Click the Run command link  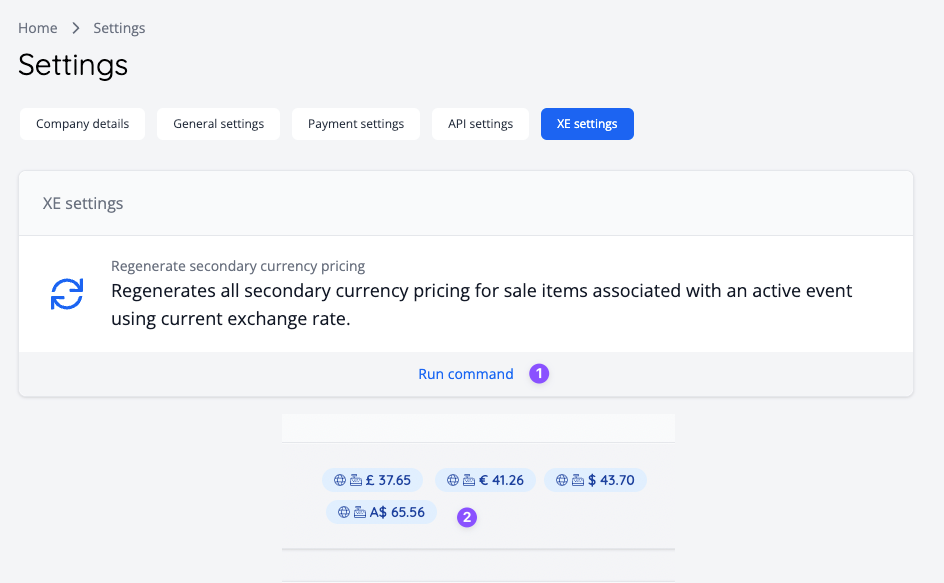466,373
